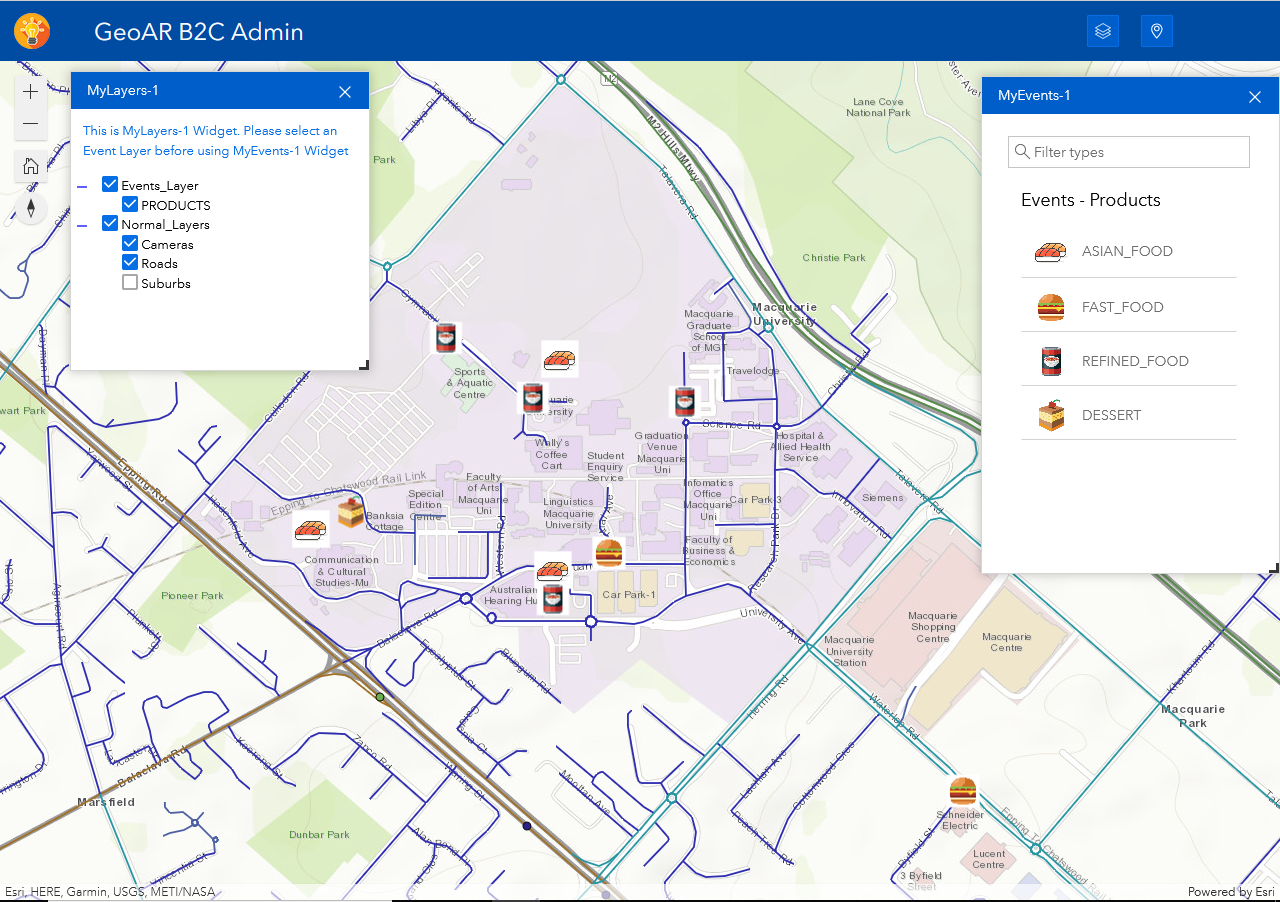Click the Filter types search field
This screenshot has height=902, width=1280.
click(x=1129, y=152)
